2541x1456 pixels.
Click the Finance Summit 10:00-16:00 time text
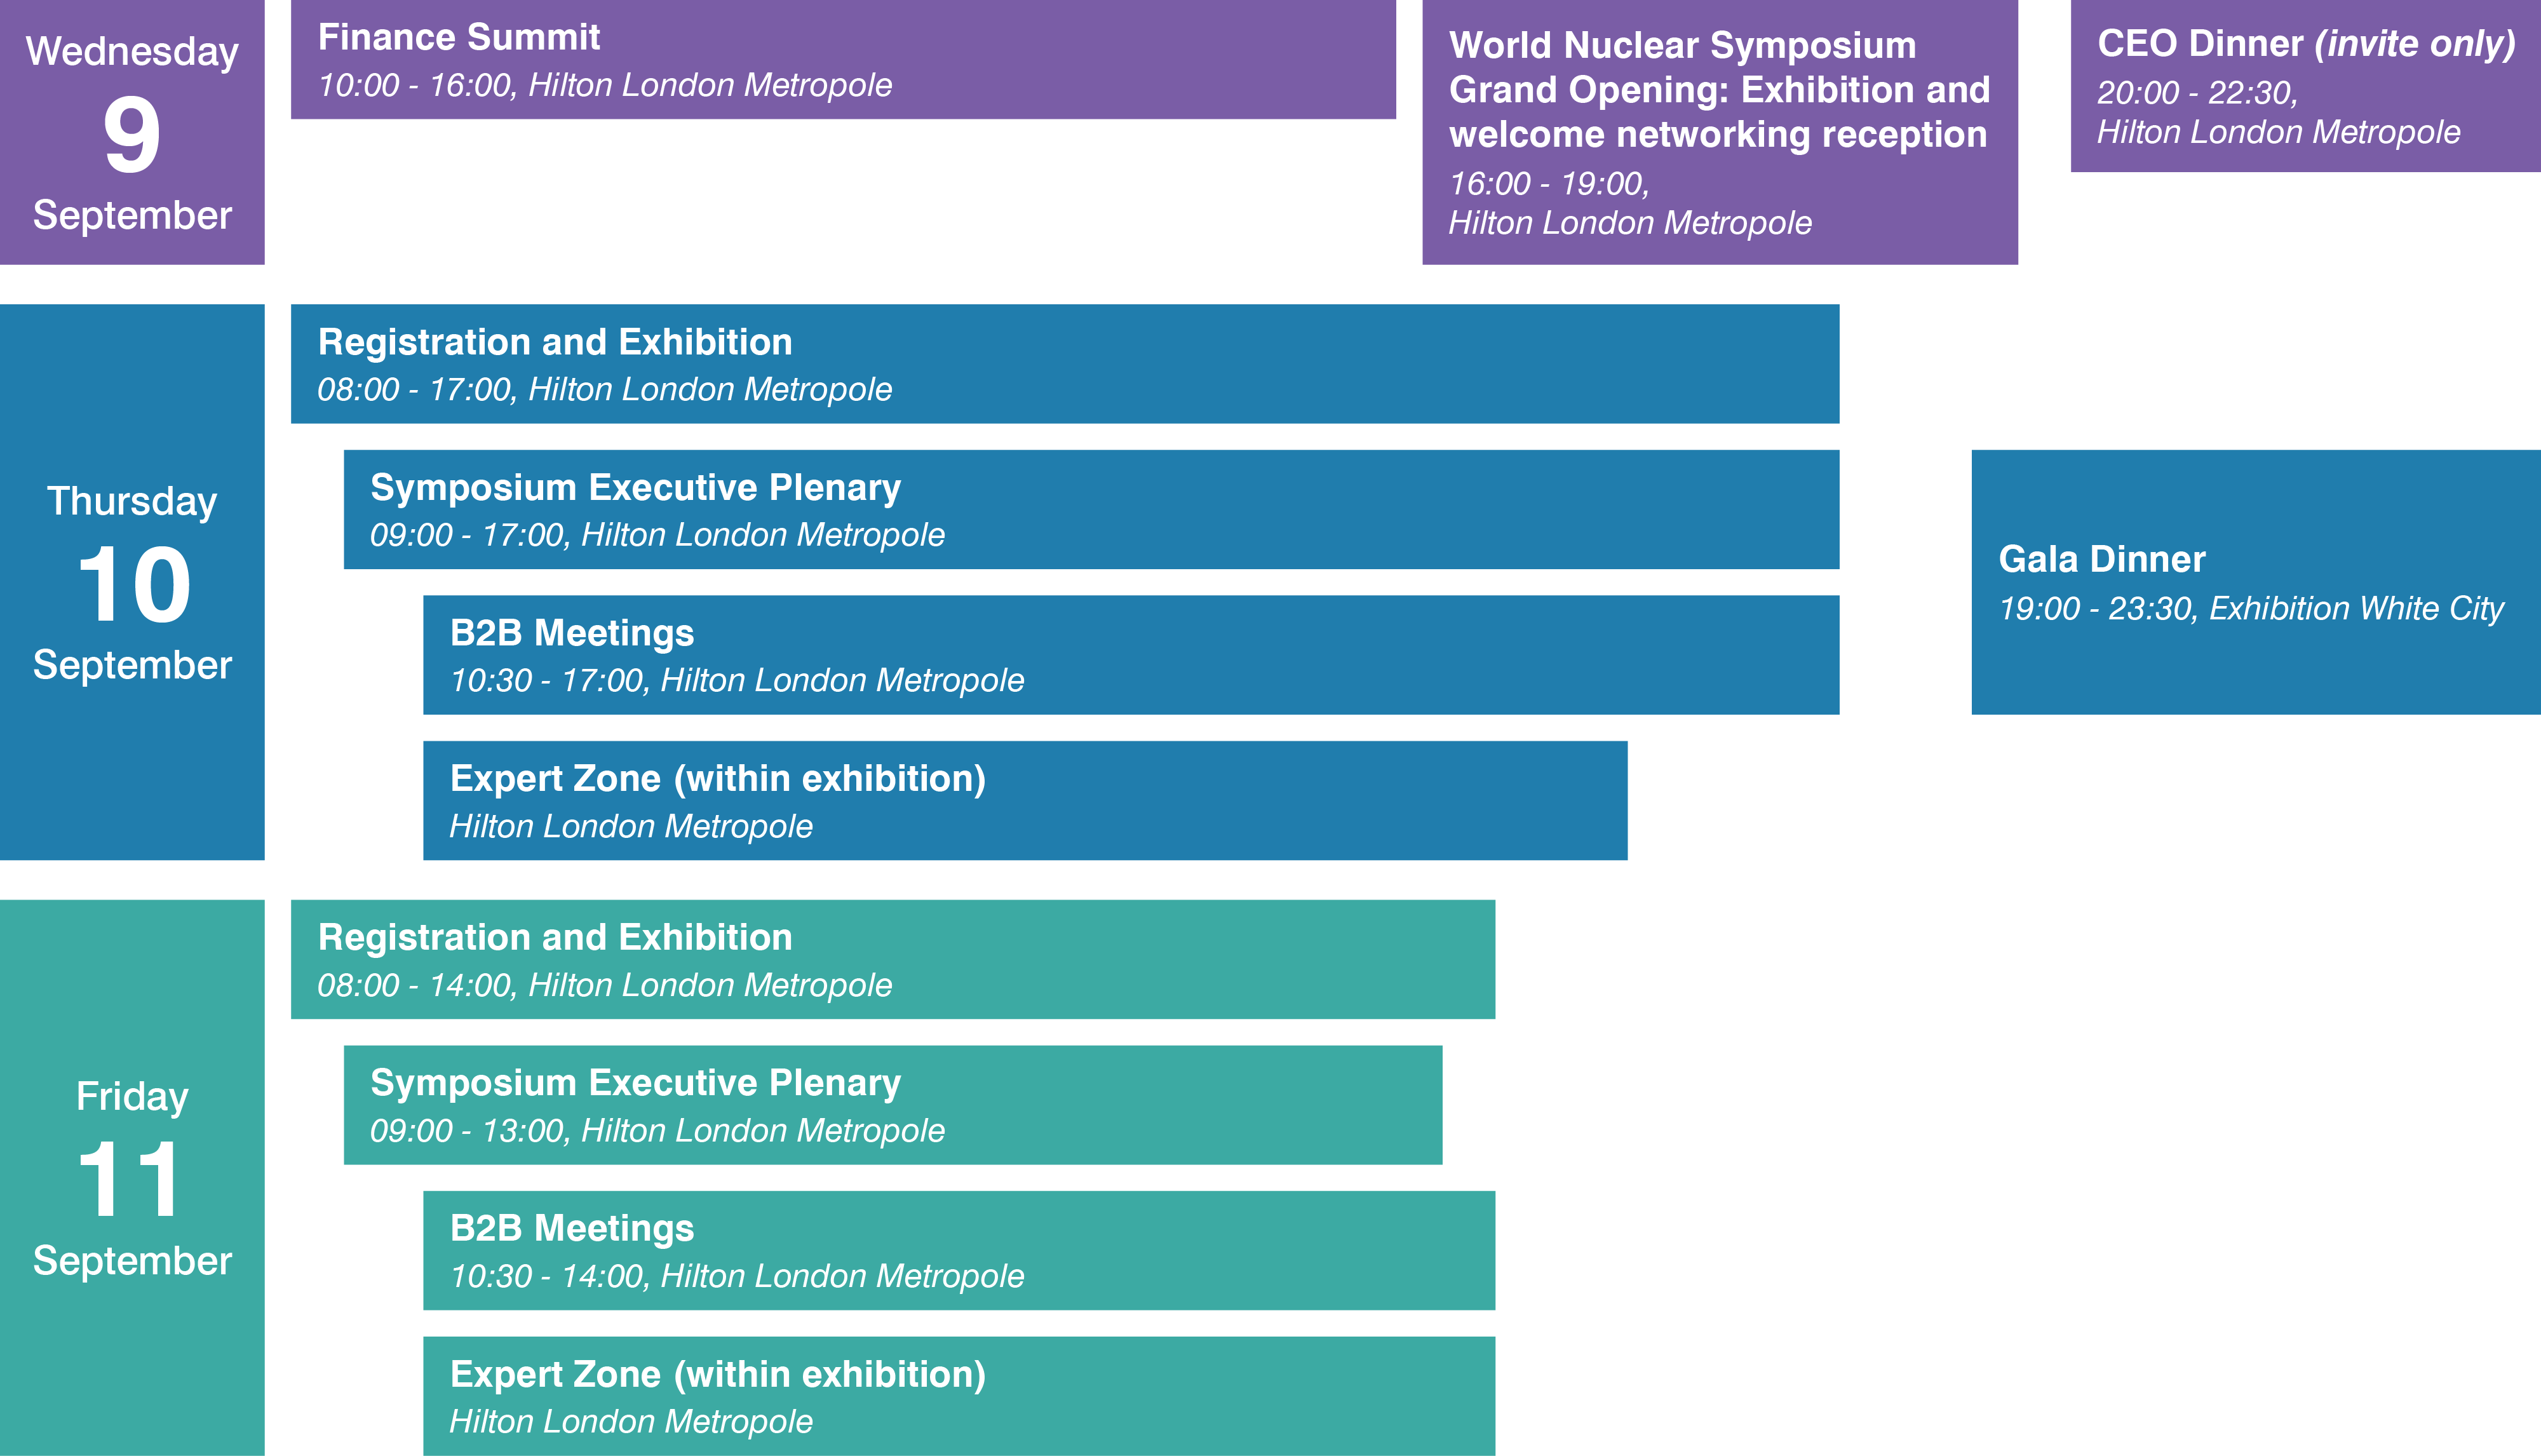point(415,86)
